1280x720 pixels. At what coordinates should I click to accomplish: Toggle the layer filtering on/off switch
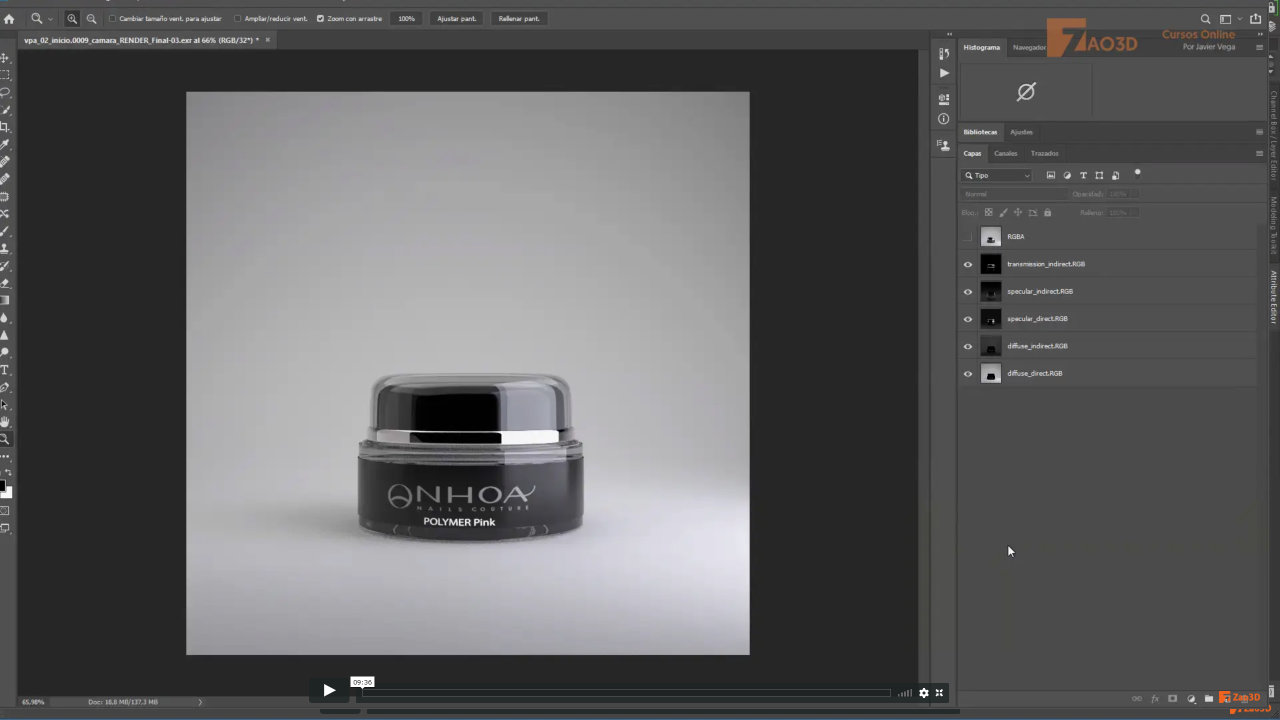click(1137, 173)
